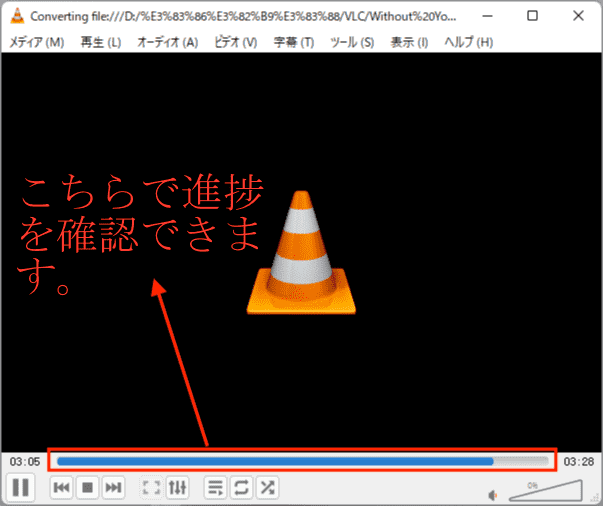
Task: Maximize the VLC window
Action: tap(532, 16)
